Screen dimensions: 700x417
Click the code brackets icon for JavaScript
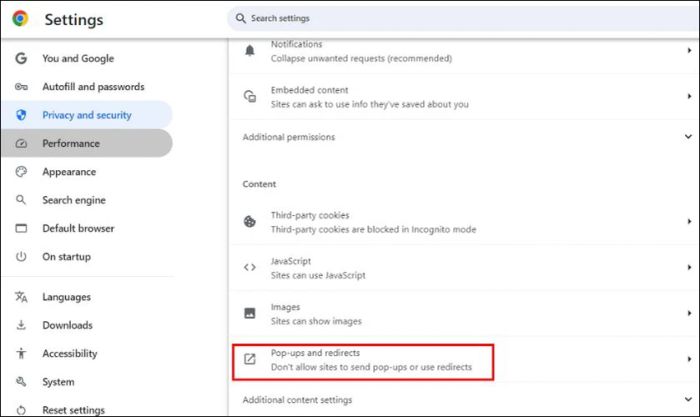pos(250,267)
